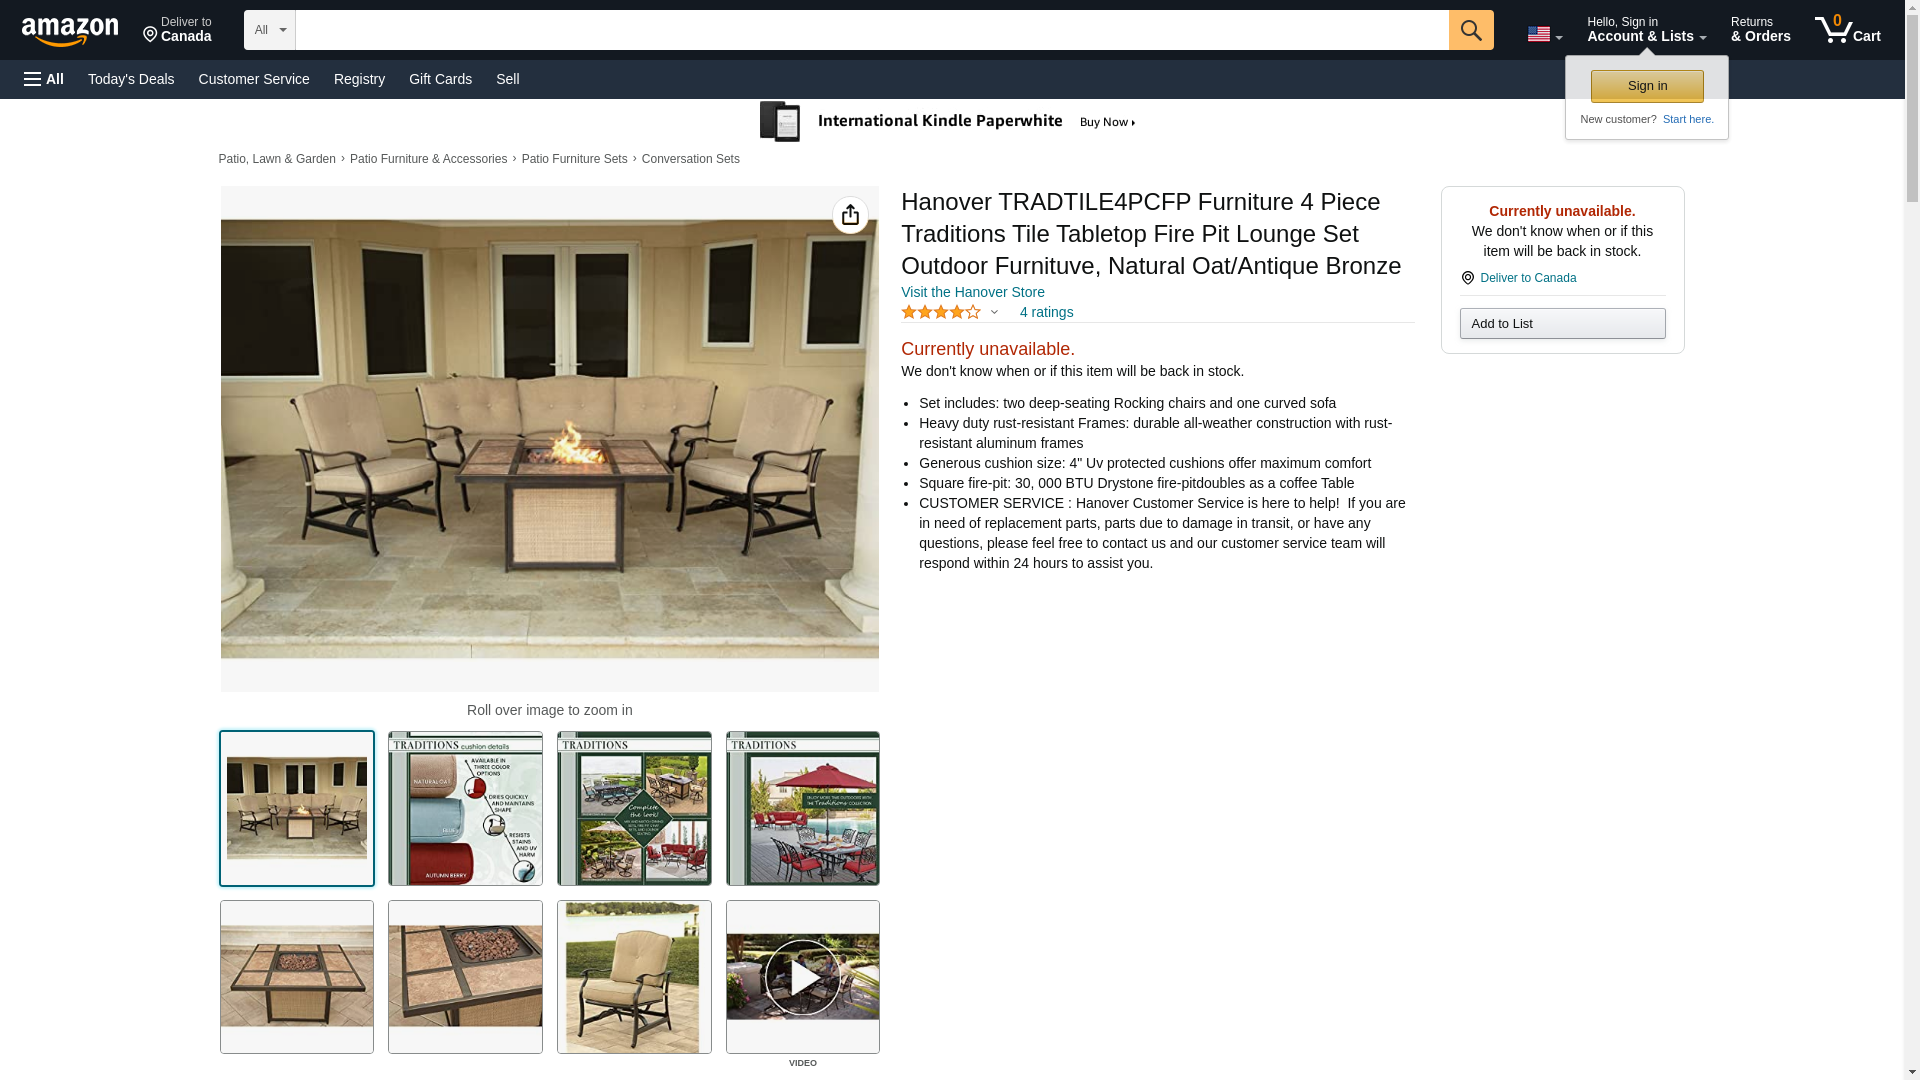The width and height of the screenshot is (1920, 1080).
Task: Play the product video thumbnail
Action: tap(802, 977)
